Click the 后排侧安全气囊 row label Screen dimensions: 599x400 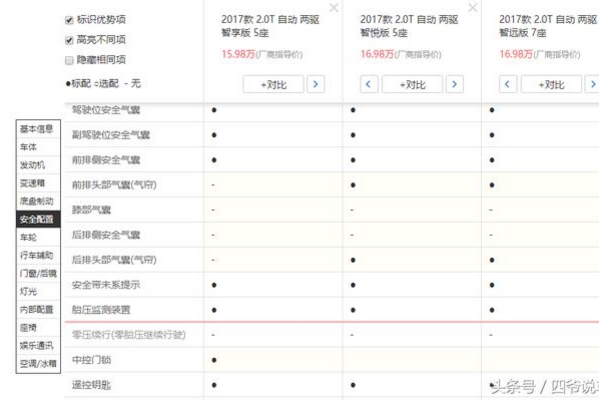point(106,235)
